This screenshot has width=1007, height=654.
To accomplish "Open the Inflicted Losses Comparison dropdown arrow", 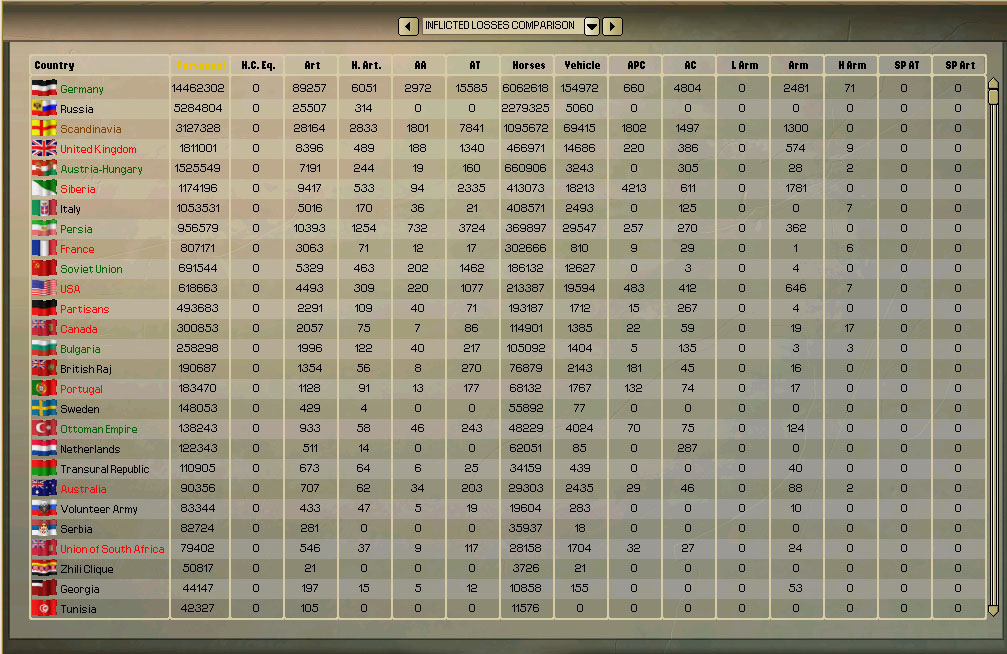I will (x=591, y=26).
